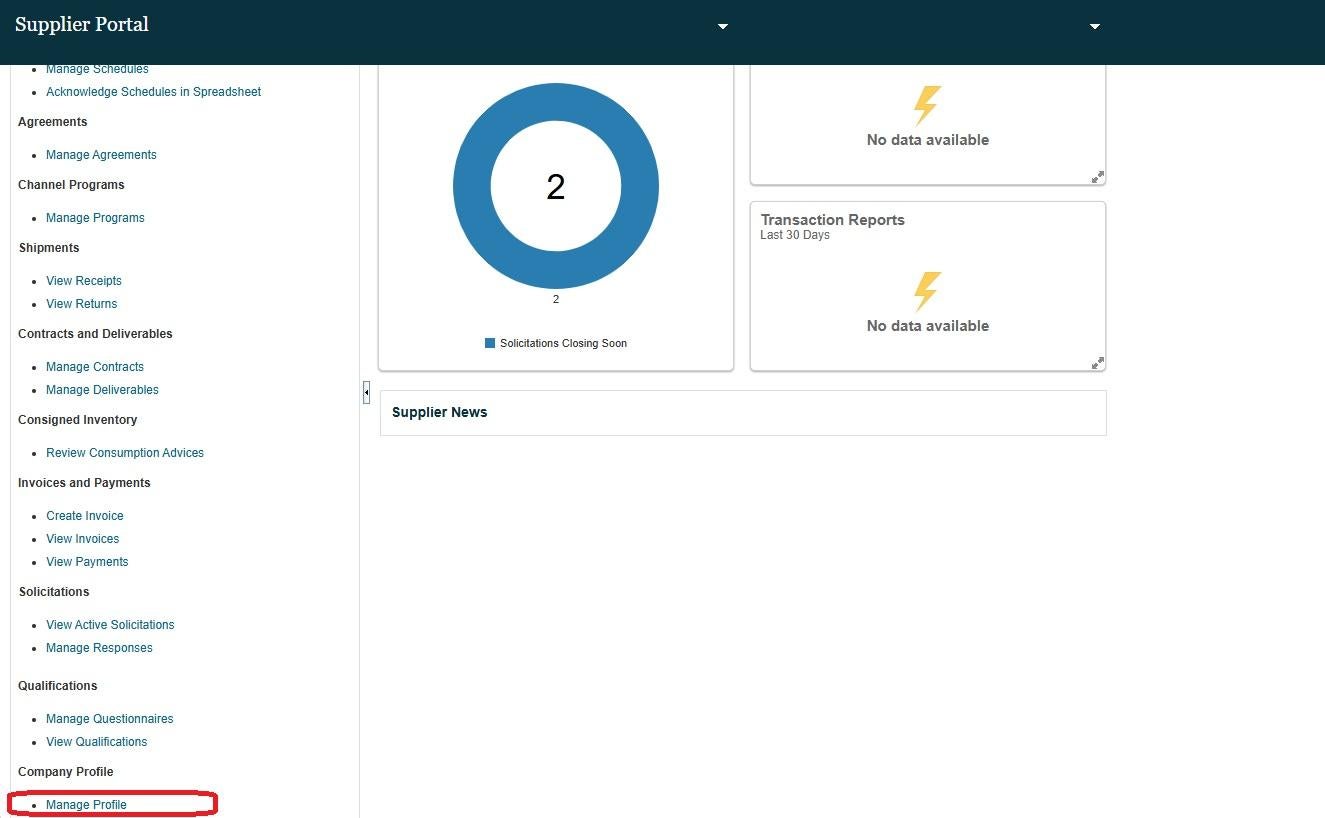
Task: Open the Manage Profile link
Action: [86, 805]
